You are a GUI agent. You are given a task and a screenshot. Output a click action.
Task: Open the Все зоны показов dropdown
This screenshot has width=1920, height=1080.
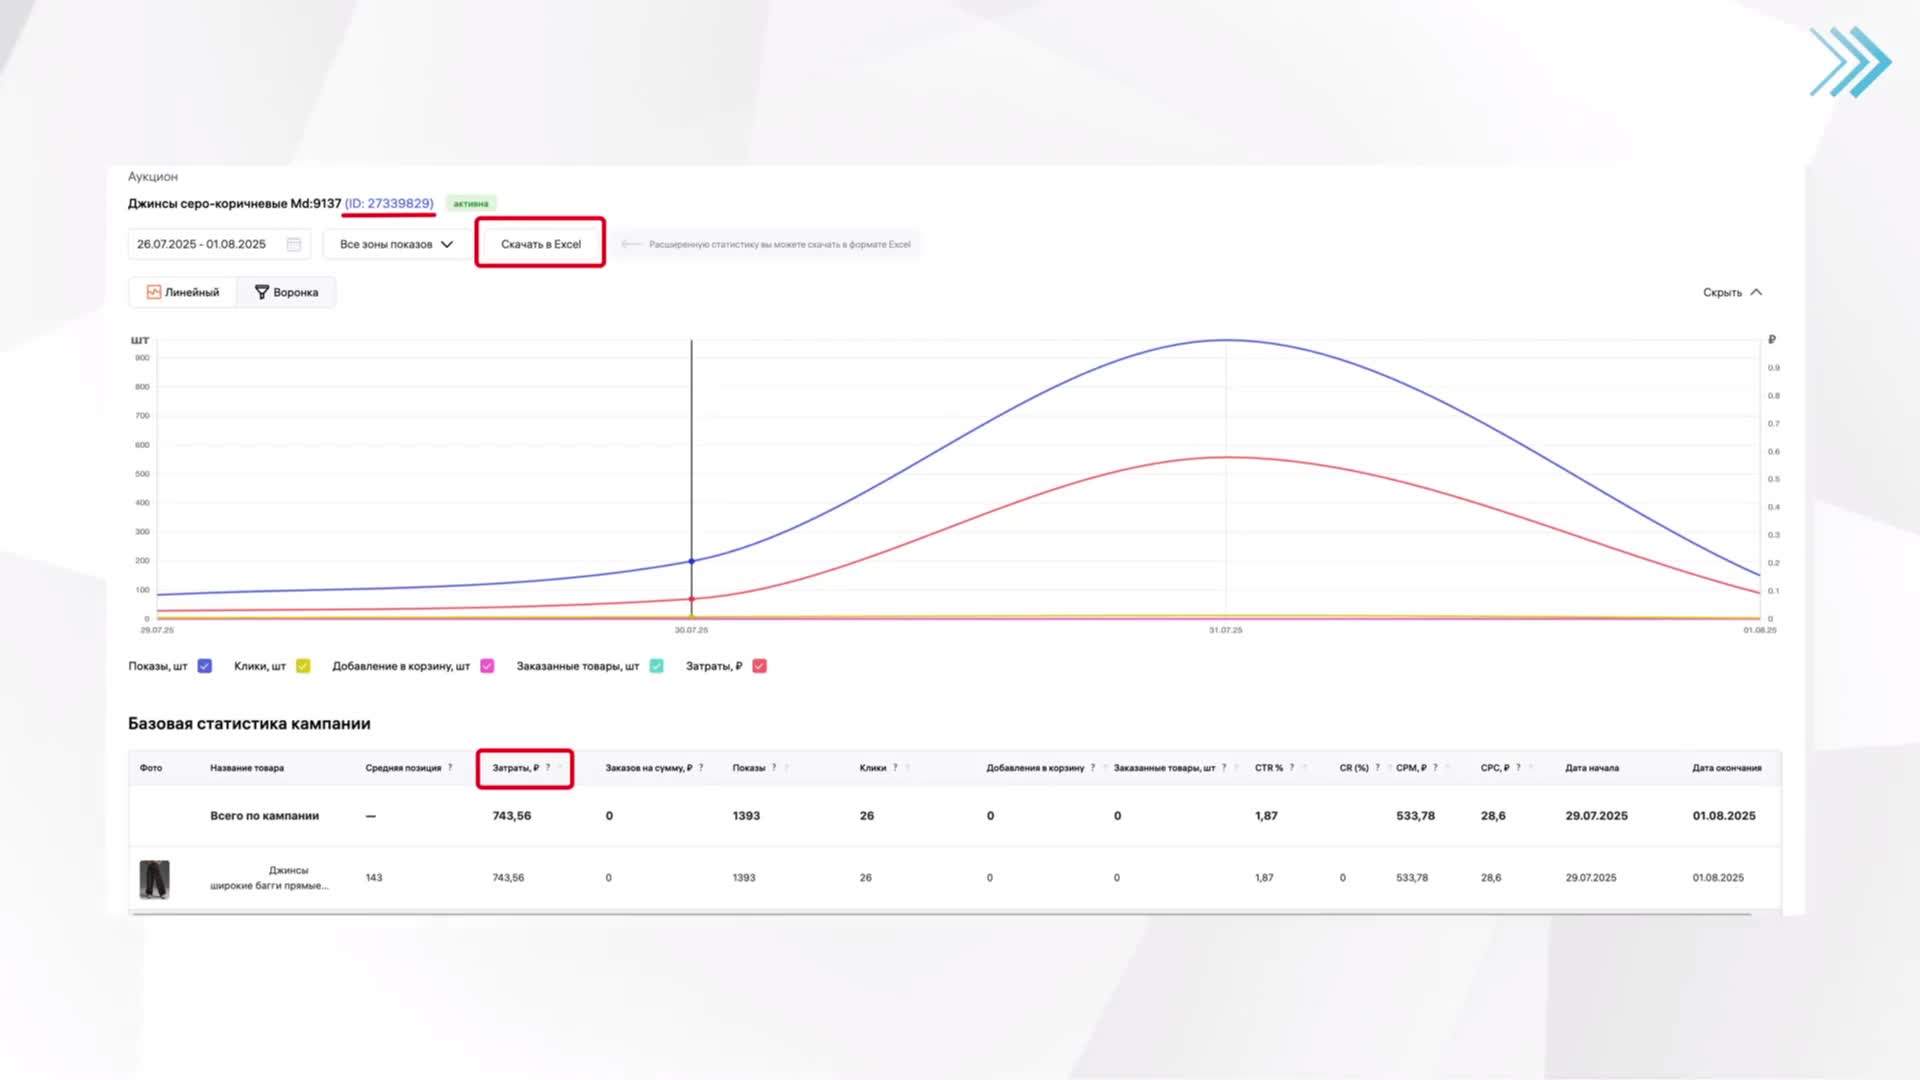(x=396, y=244)
